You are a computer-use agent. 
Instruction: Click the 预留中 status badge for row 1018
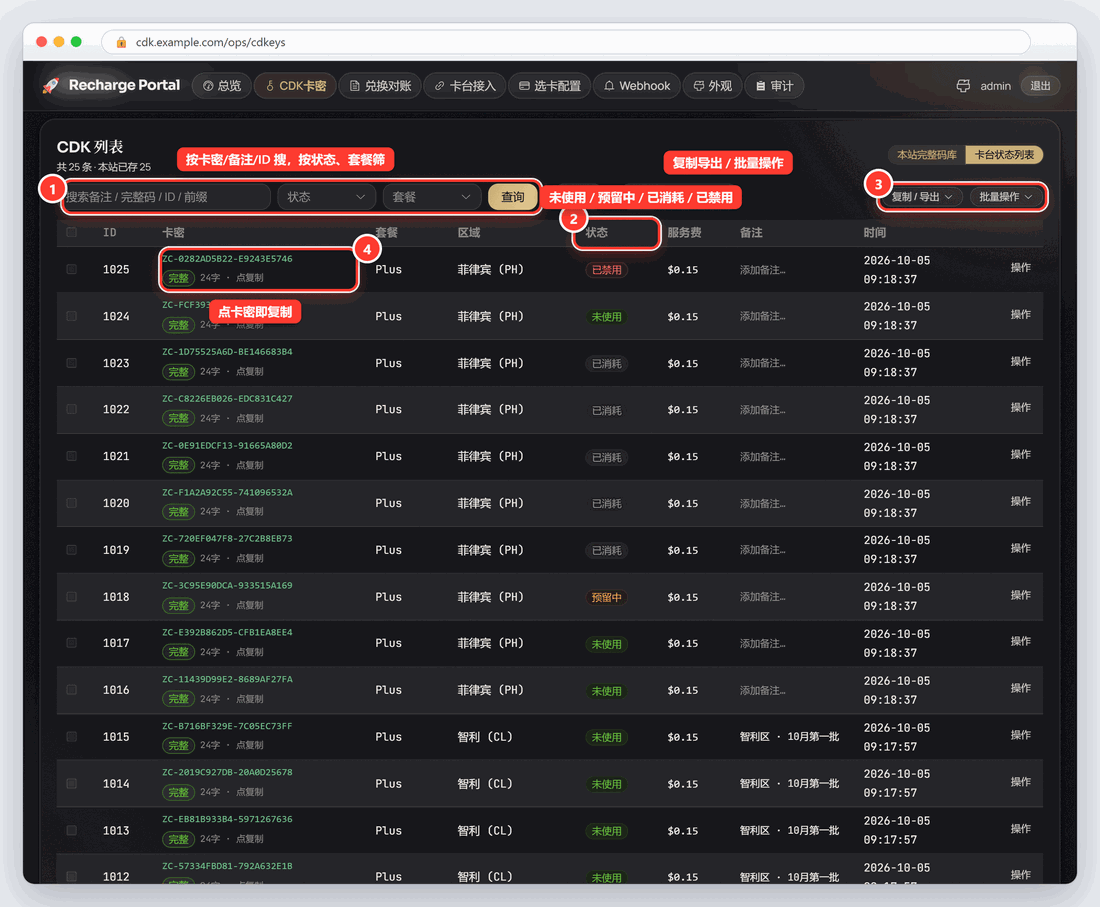point(606,598)
